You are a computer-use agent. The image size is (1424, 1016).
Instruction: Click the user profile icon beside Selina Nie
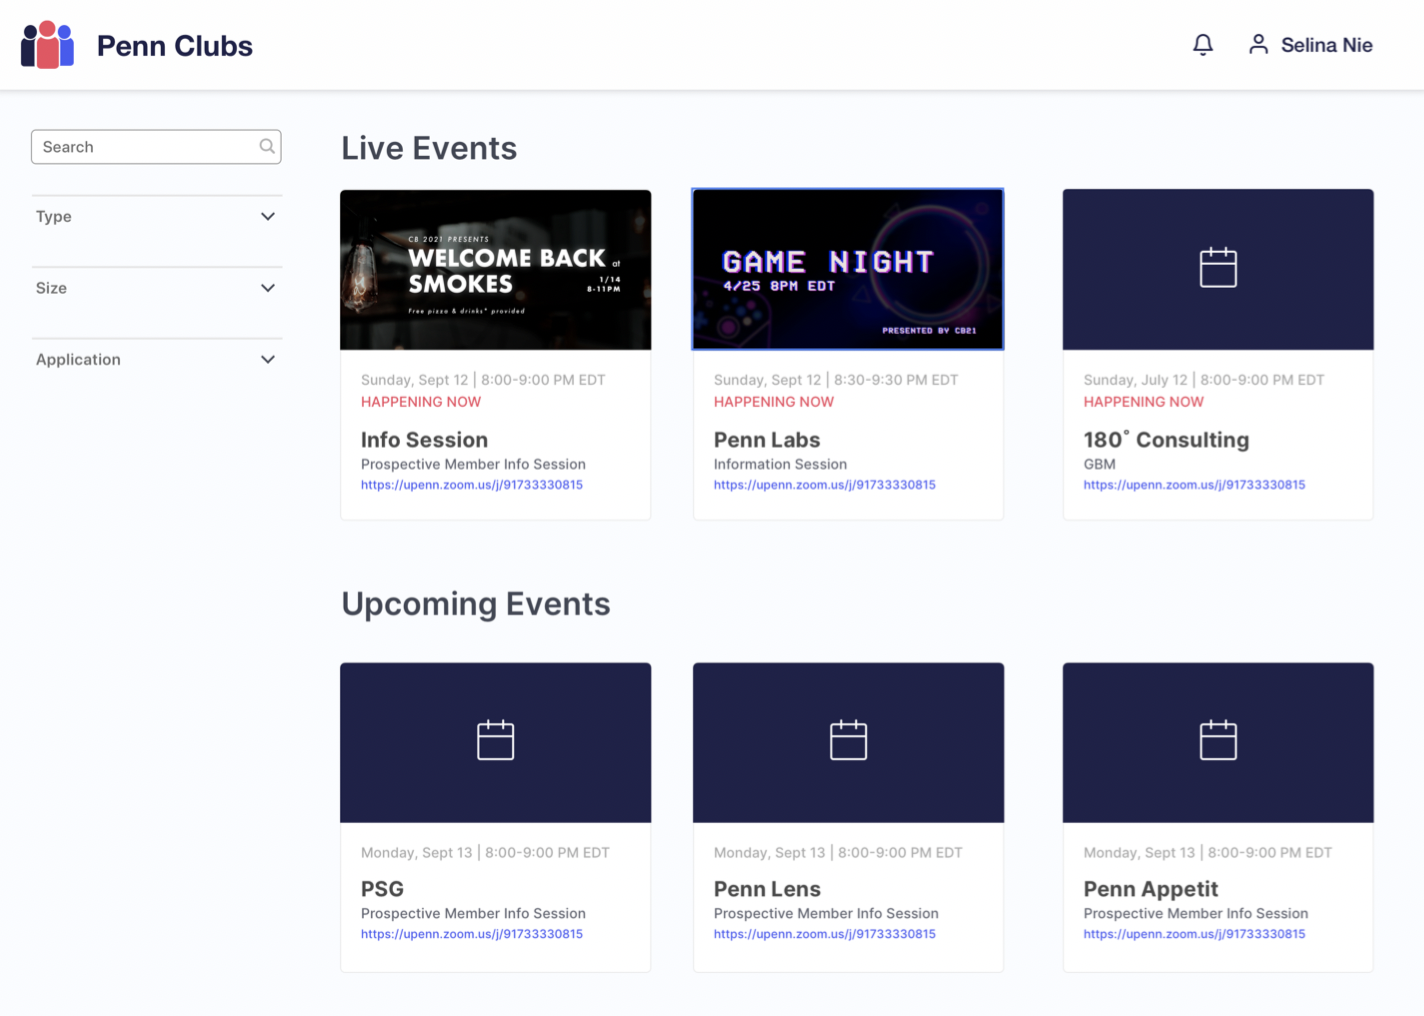1258,44
